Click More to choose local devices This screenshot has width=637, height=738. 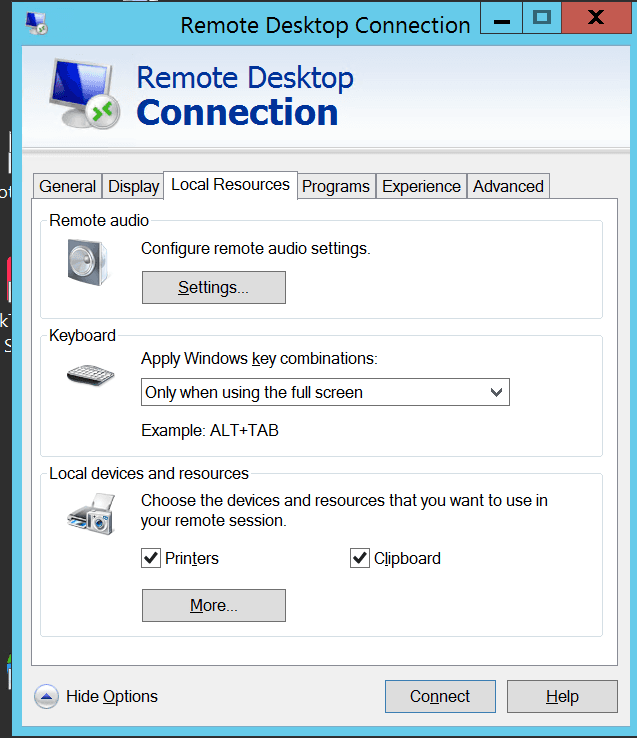click(213, 605)
